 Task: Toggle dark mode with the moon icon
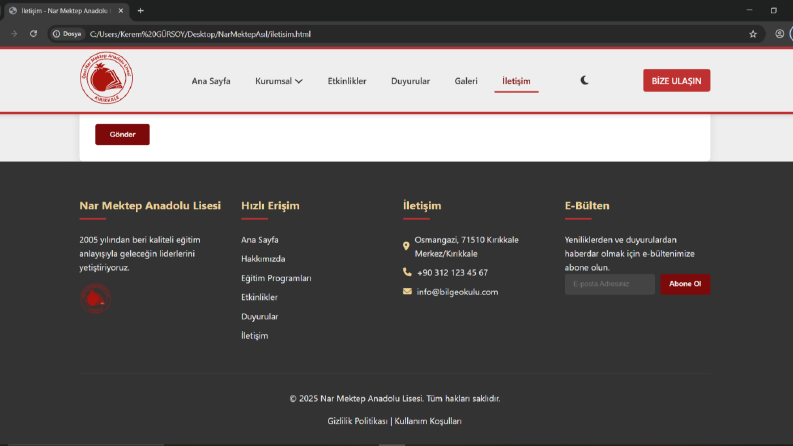click(584, 80)
